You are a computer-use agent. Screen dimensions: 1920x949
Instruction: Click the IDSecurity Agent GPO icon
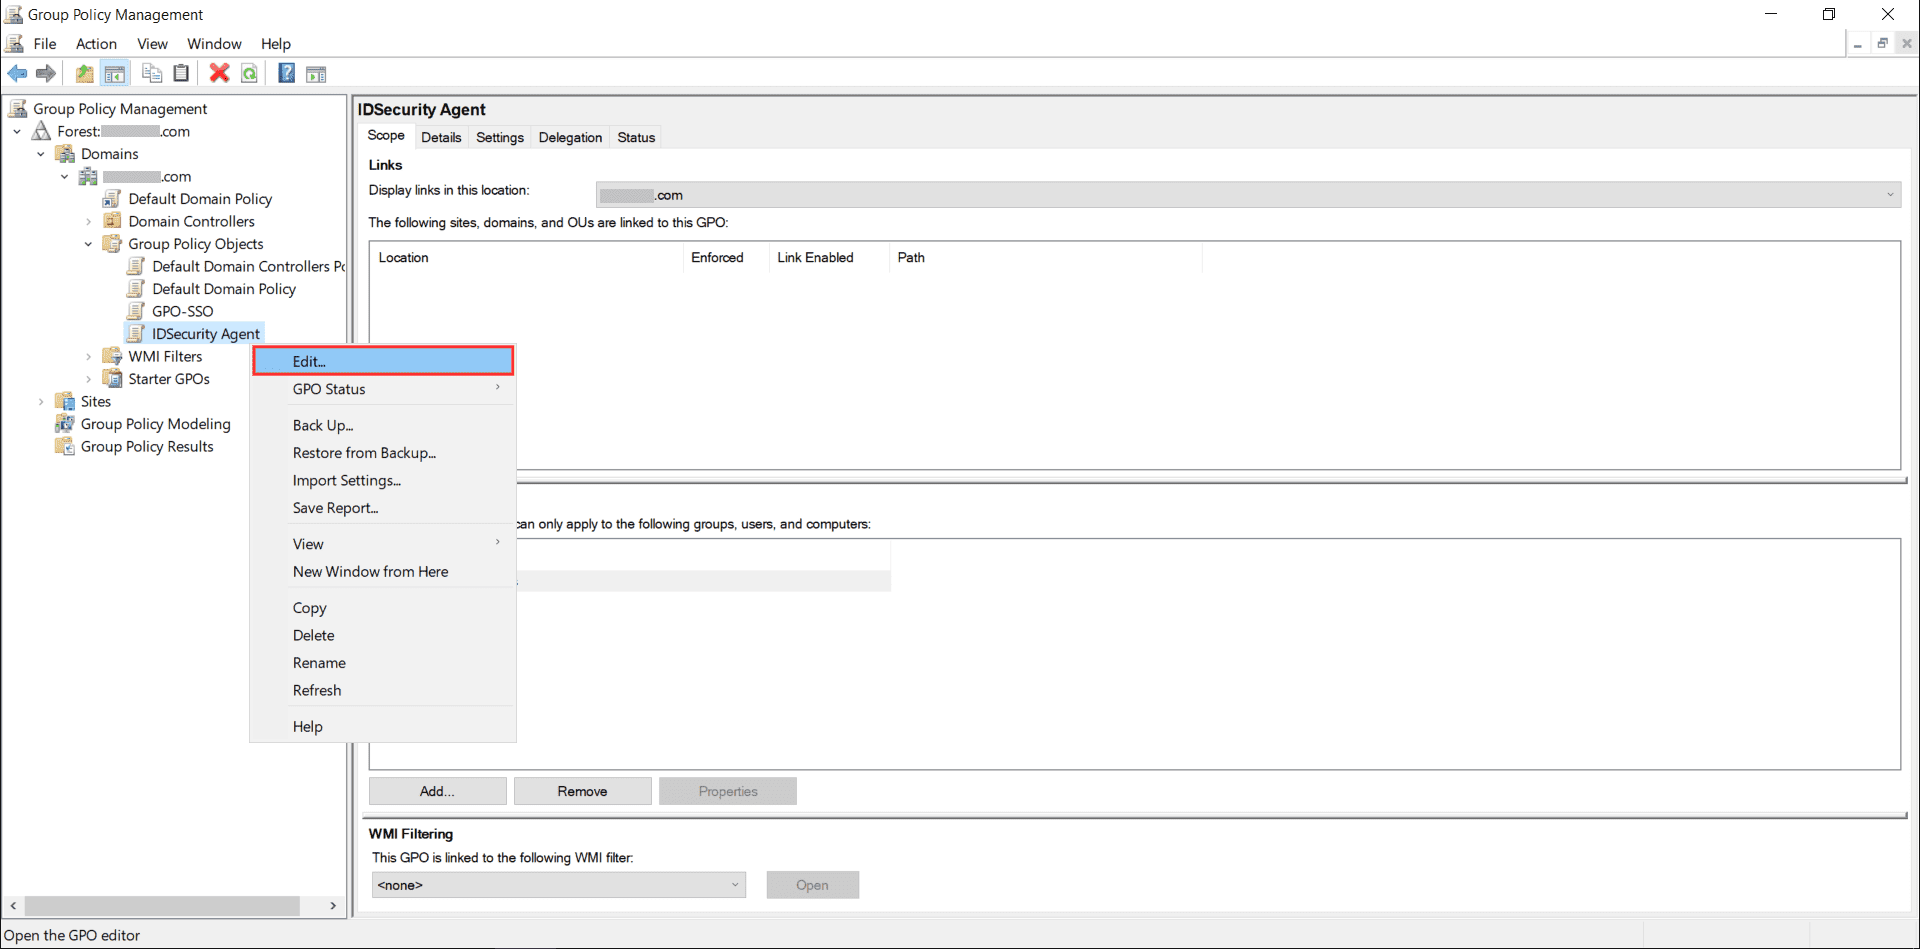coord(136,334)
